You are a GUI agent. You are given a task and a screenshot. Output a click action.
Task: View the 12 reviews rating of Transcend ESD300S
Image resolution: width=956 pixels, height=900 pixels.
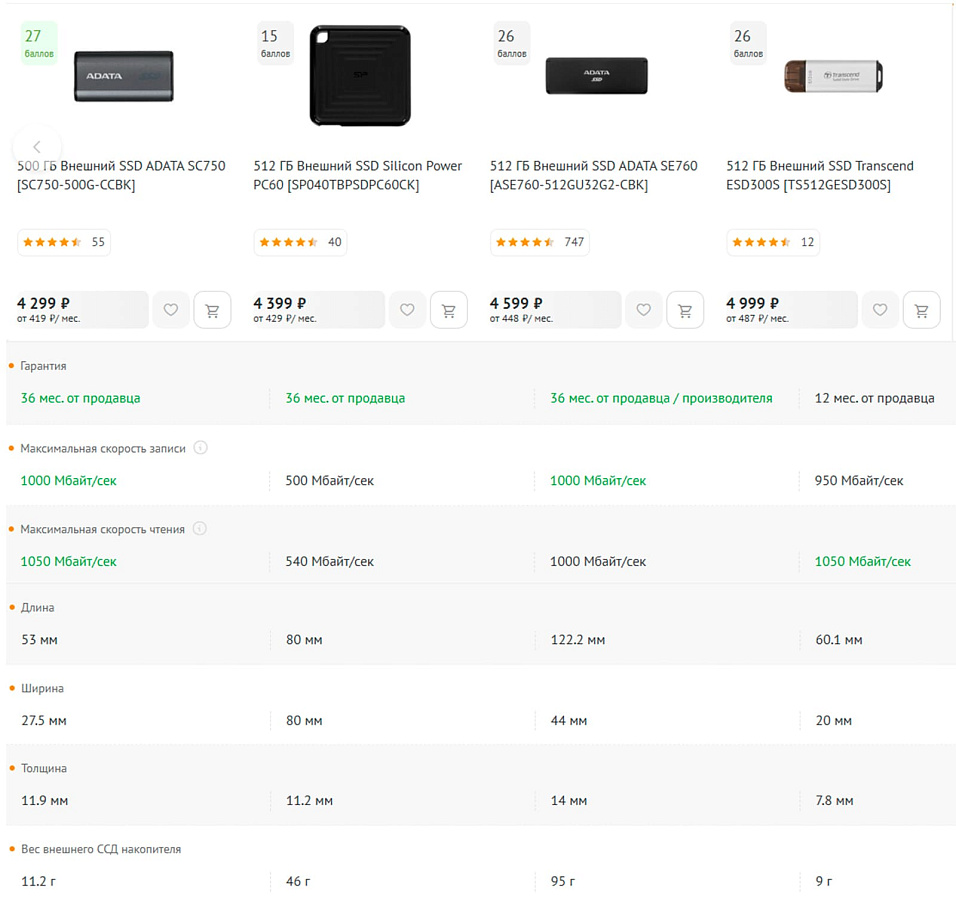(773, 242)
